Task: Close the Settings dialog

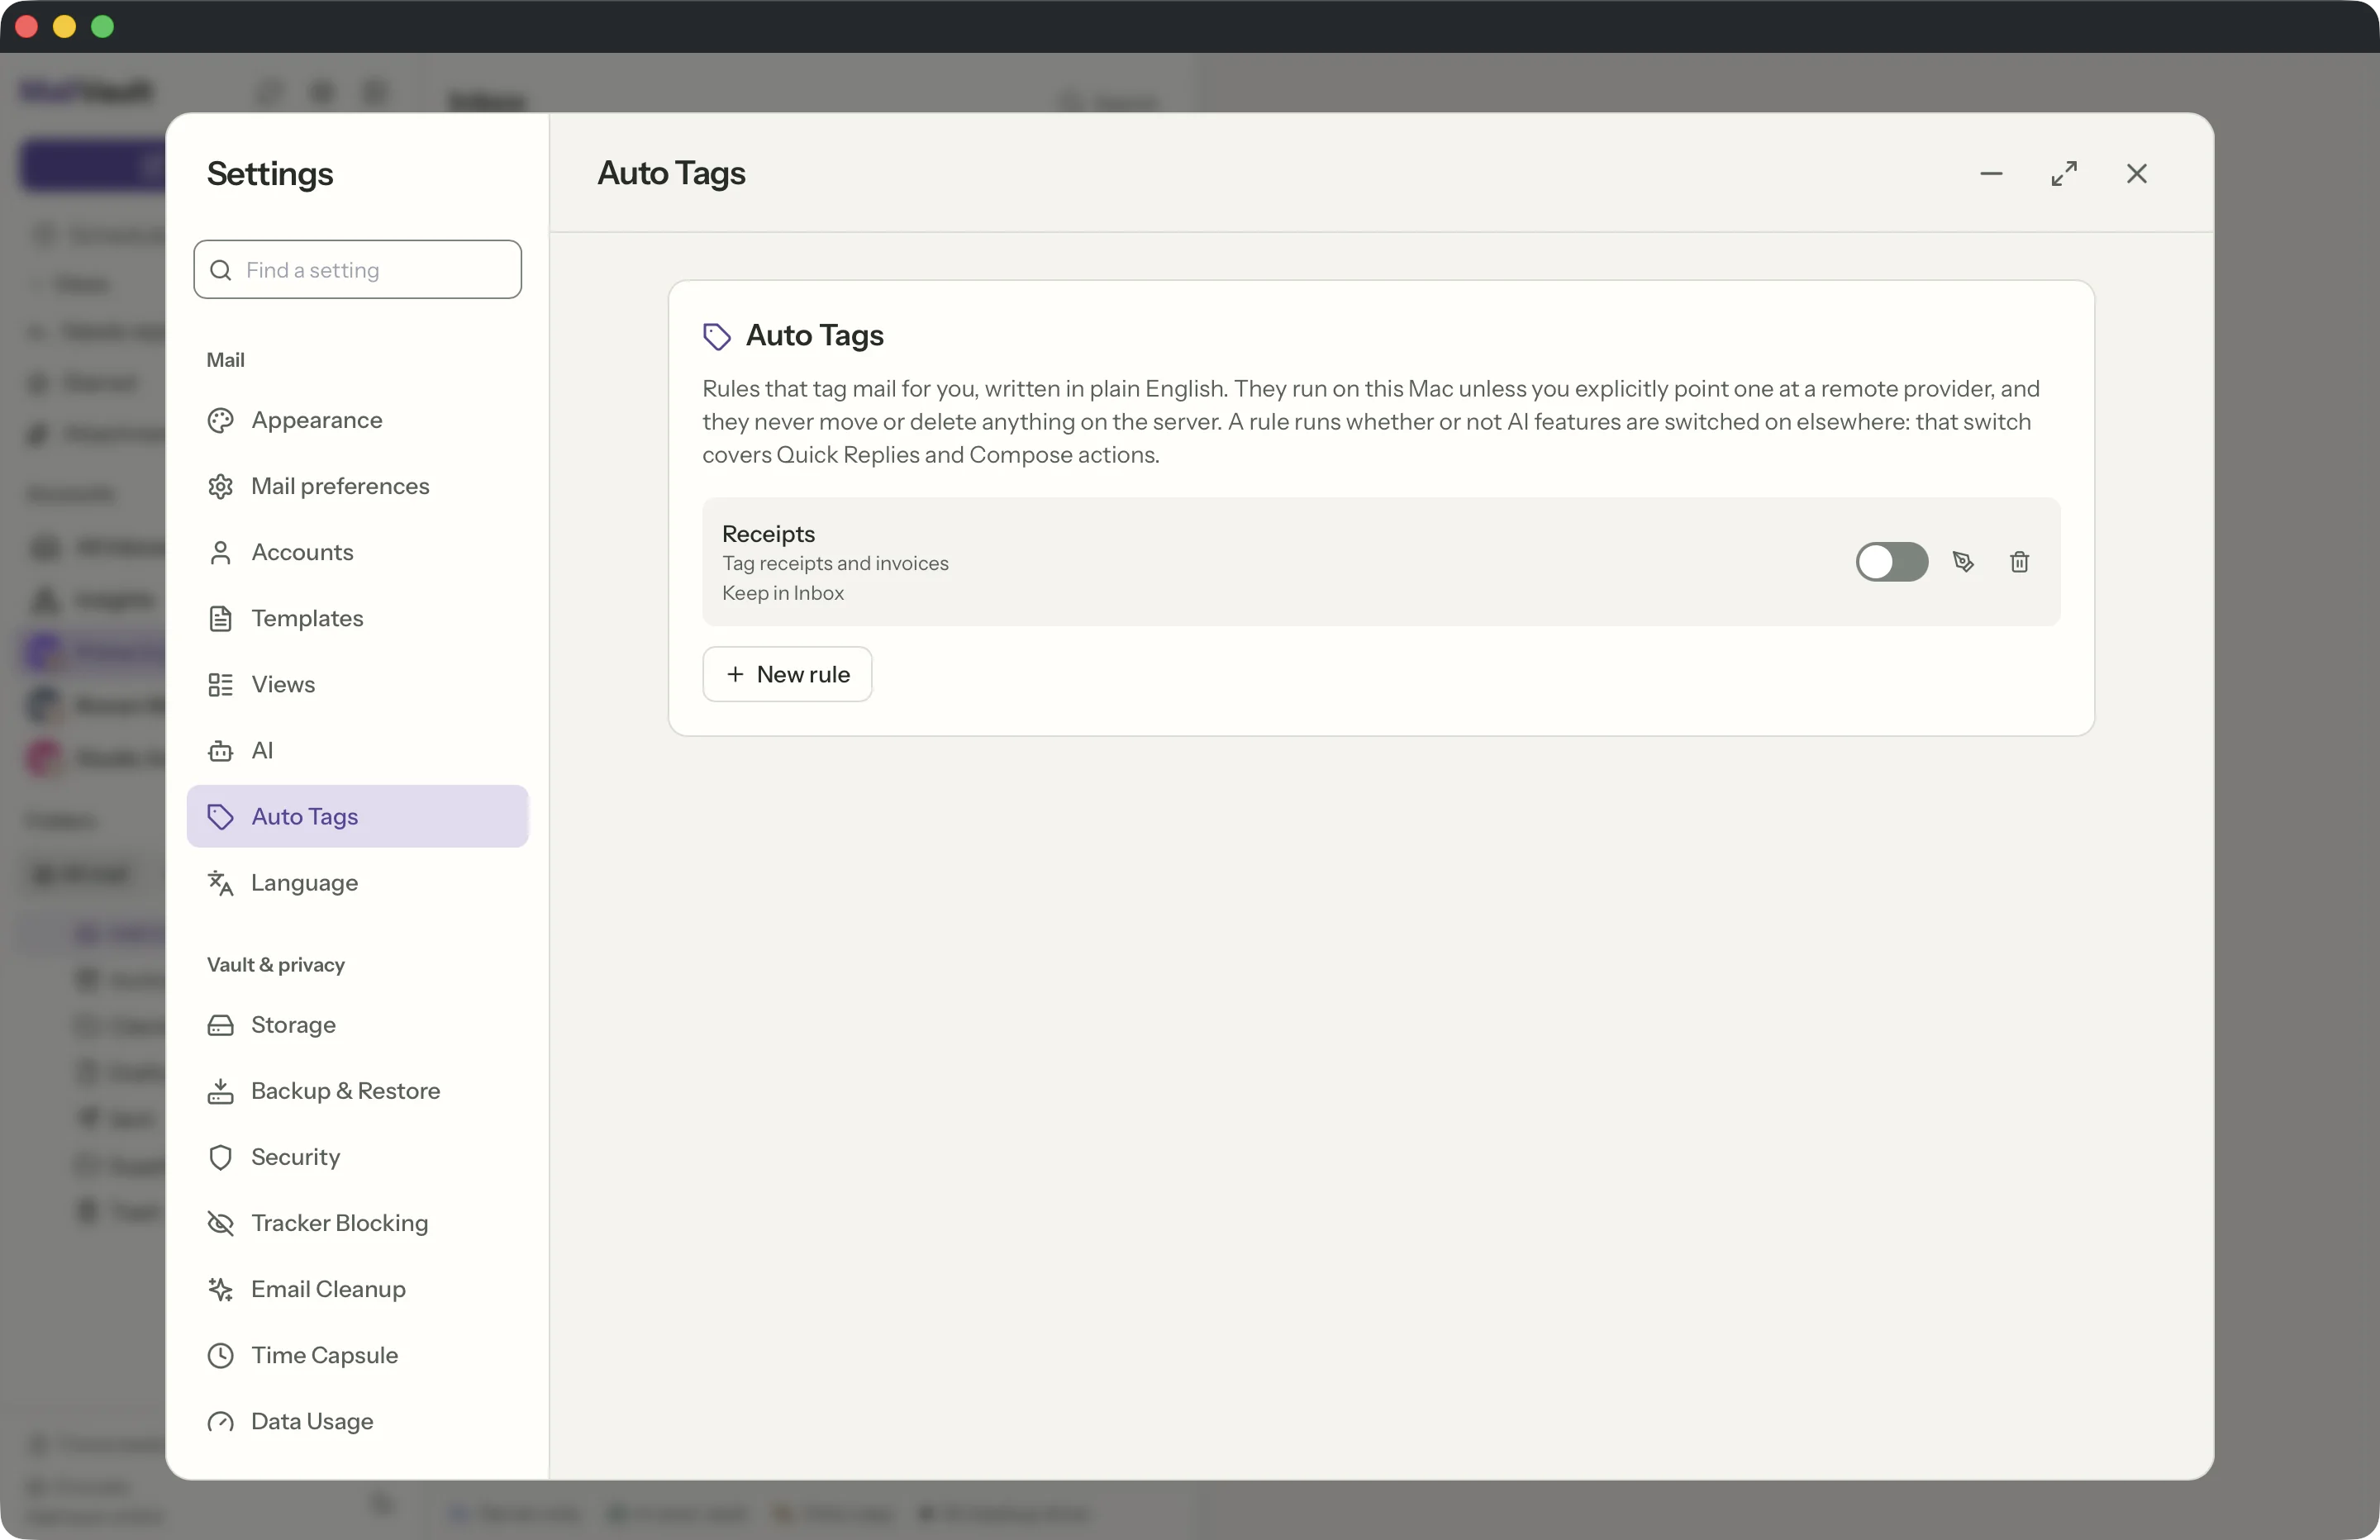Action: (2137, 174)
